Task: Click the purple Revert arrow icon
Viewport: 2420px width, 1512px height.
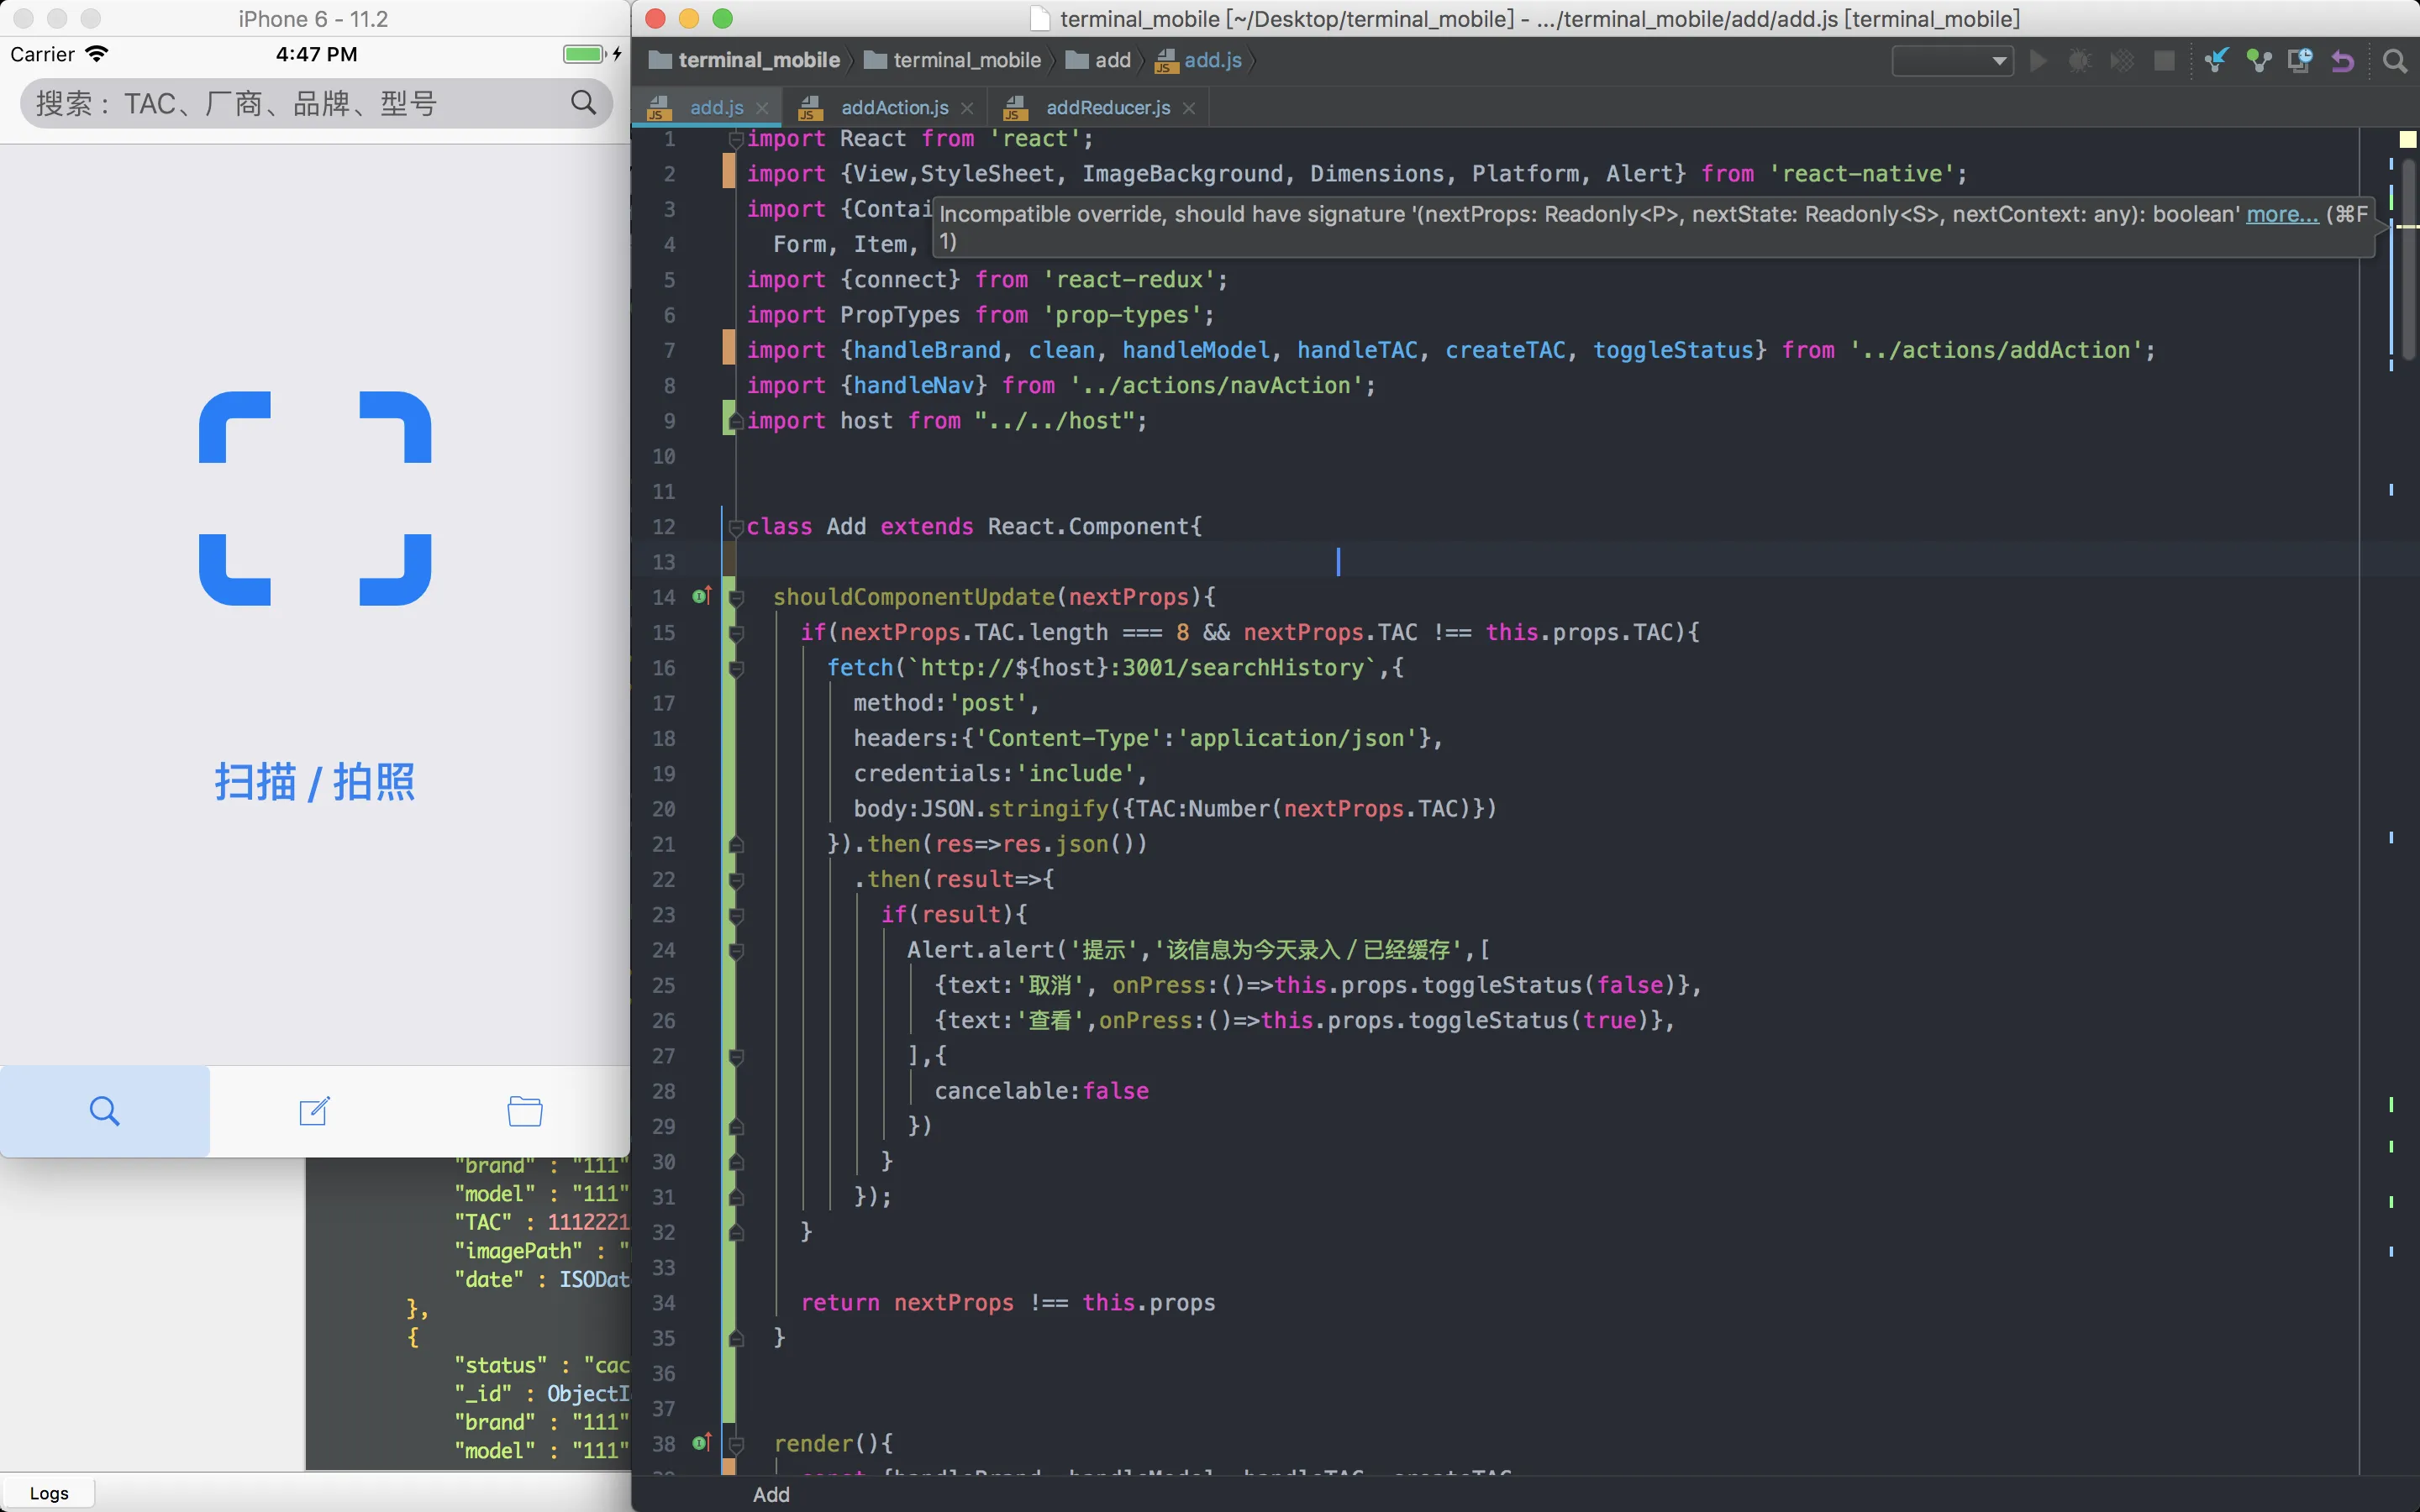Action: pos(2342,61)
